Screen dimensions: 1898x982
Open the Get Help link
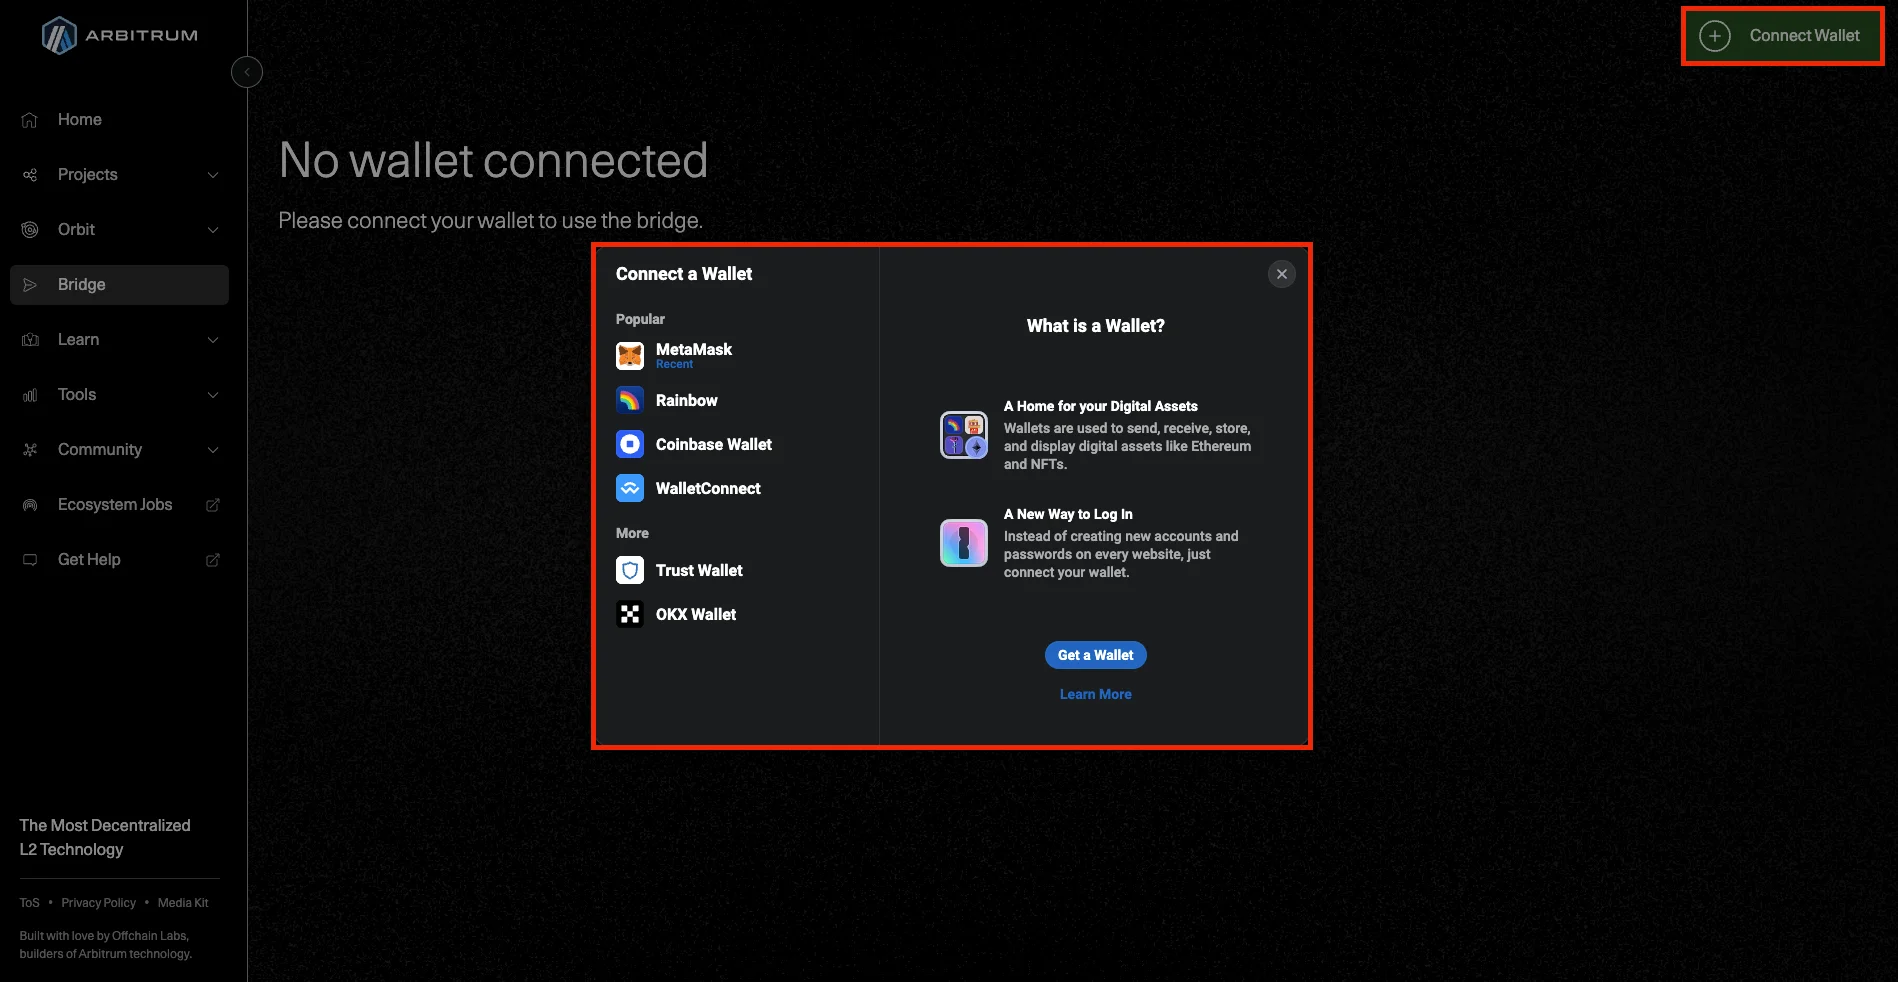(x=119, y=560)
